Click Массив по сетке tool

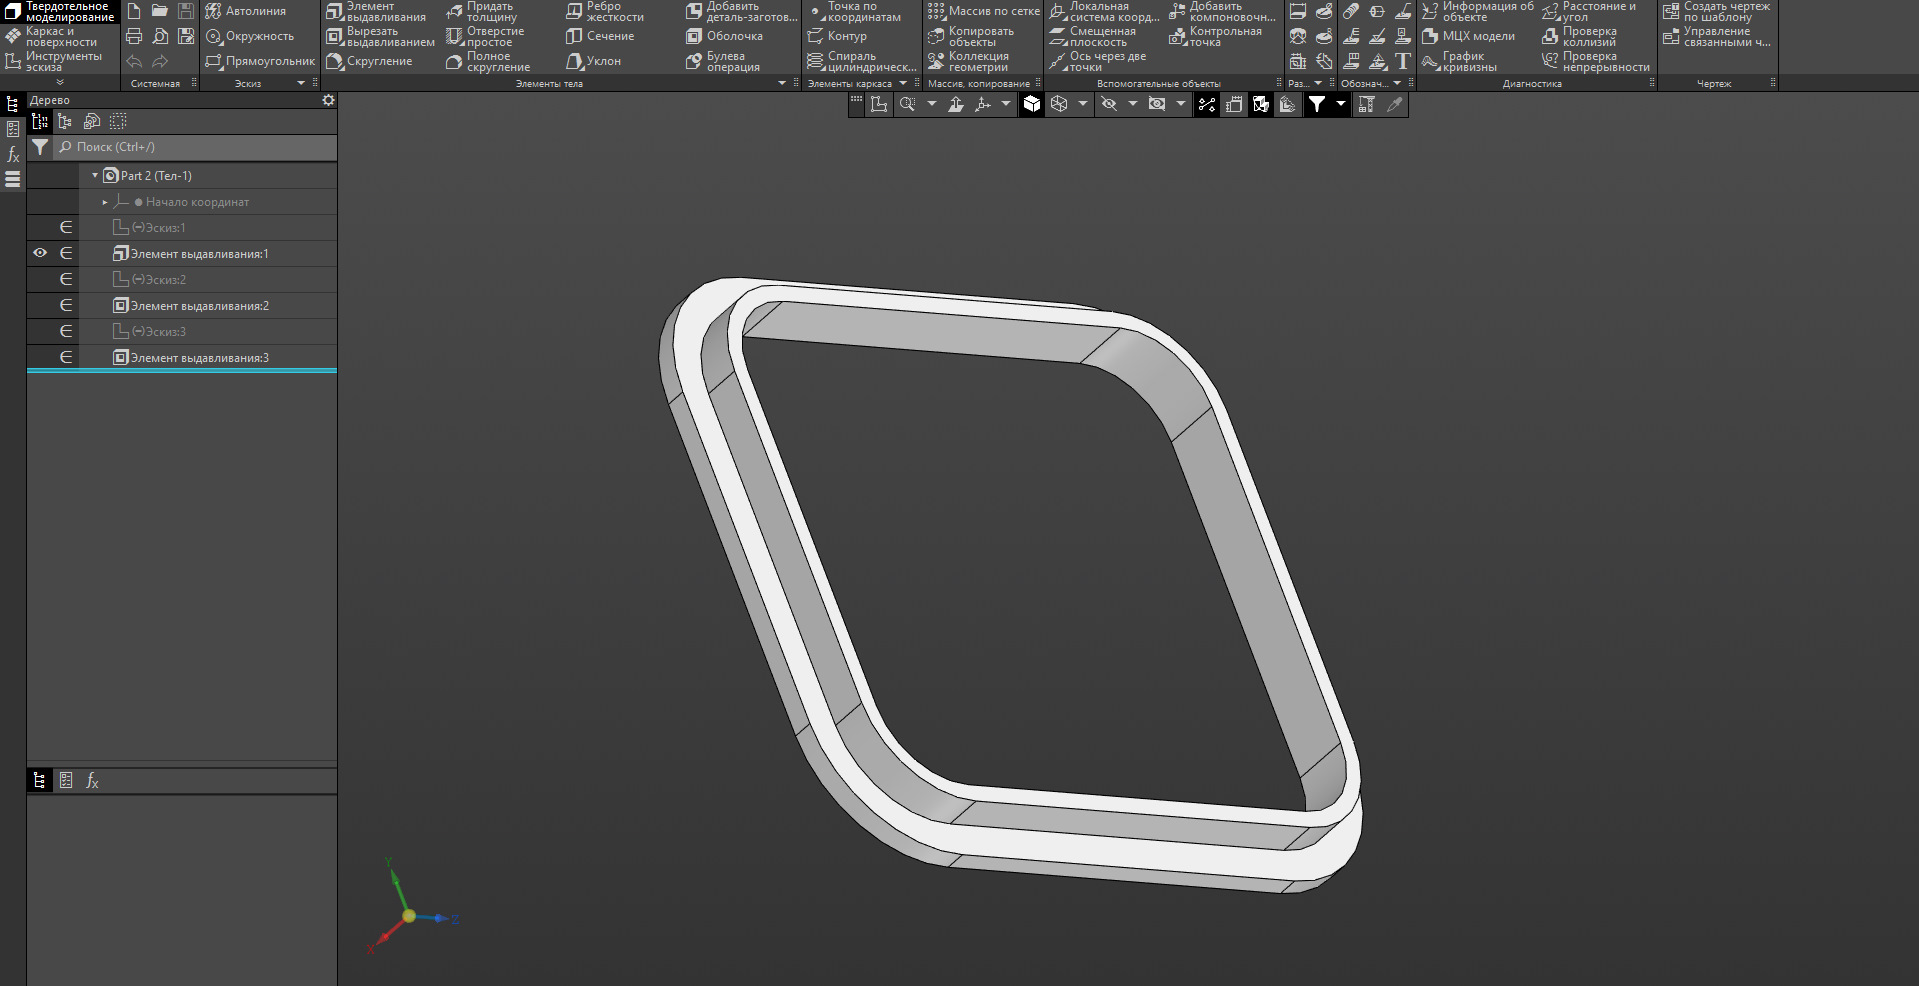[x=984, y=11]
